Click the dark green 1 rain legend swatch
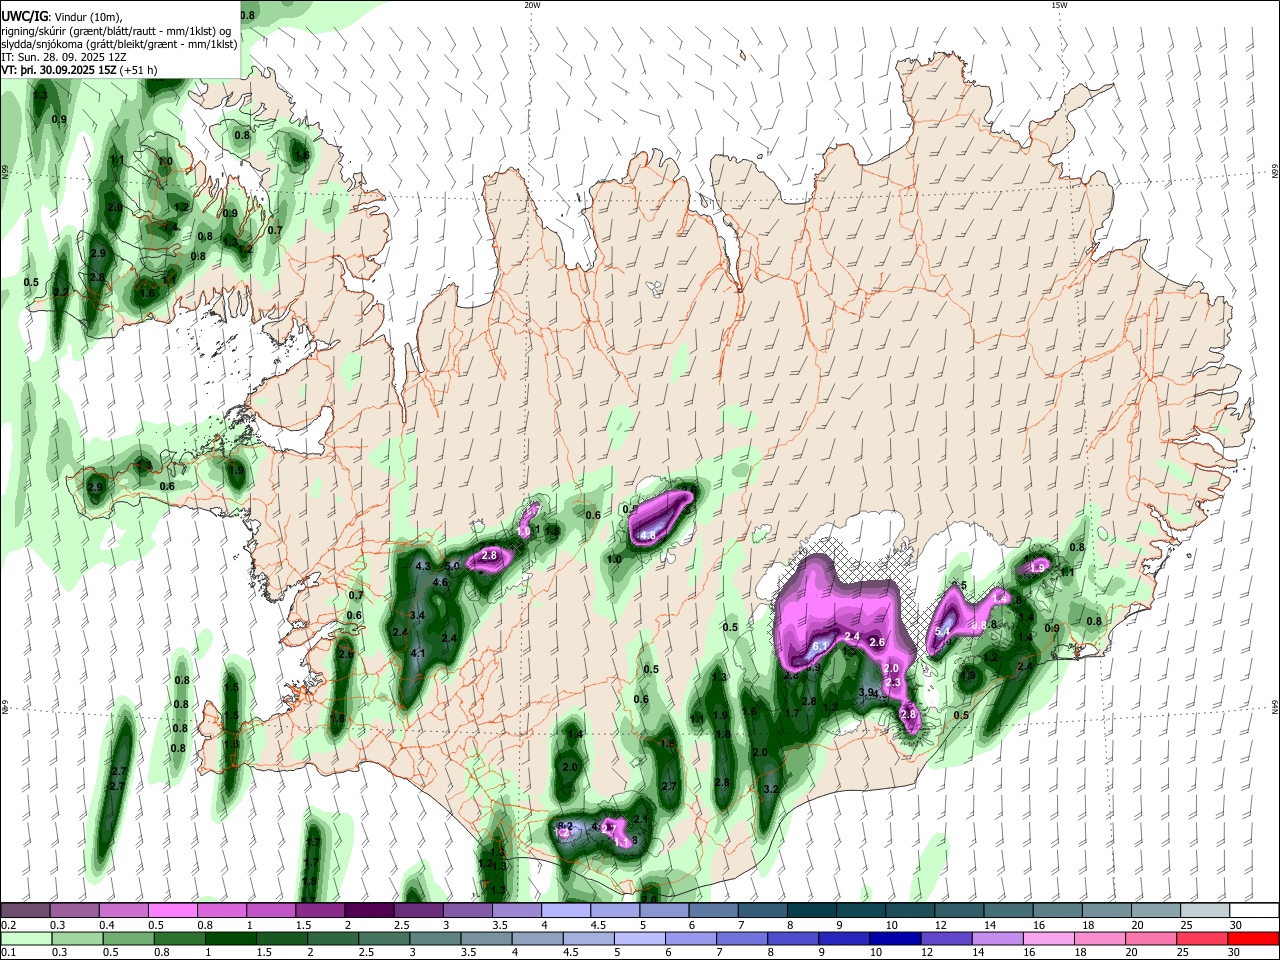This screenshot has height=960, width=1280. (x=232, y=938)
